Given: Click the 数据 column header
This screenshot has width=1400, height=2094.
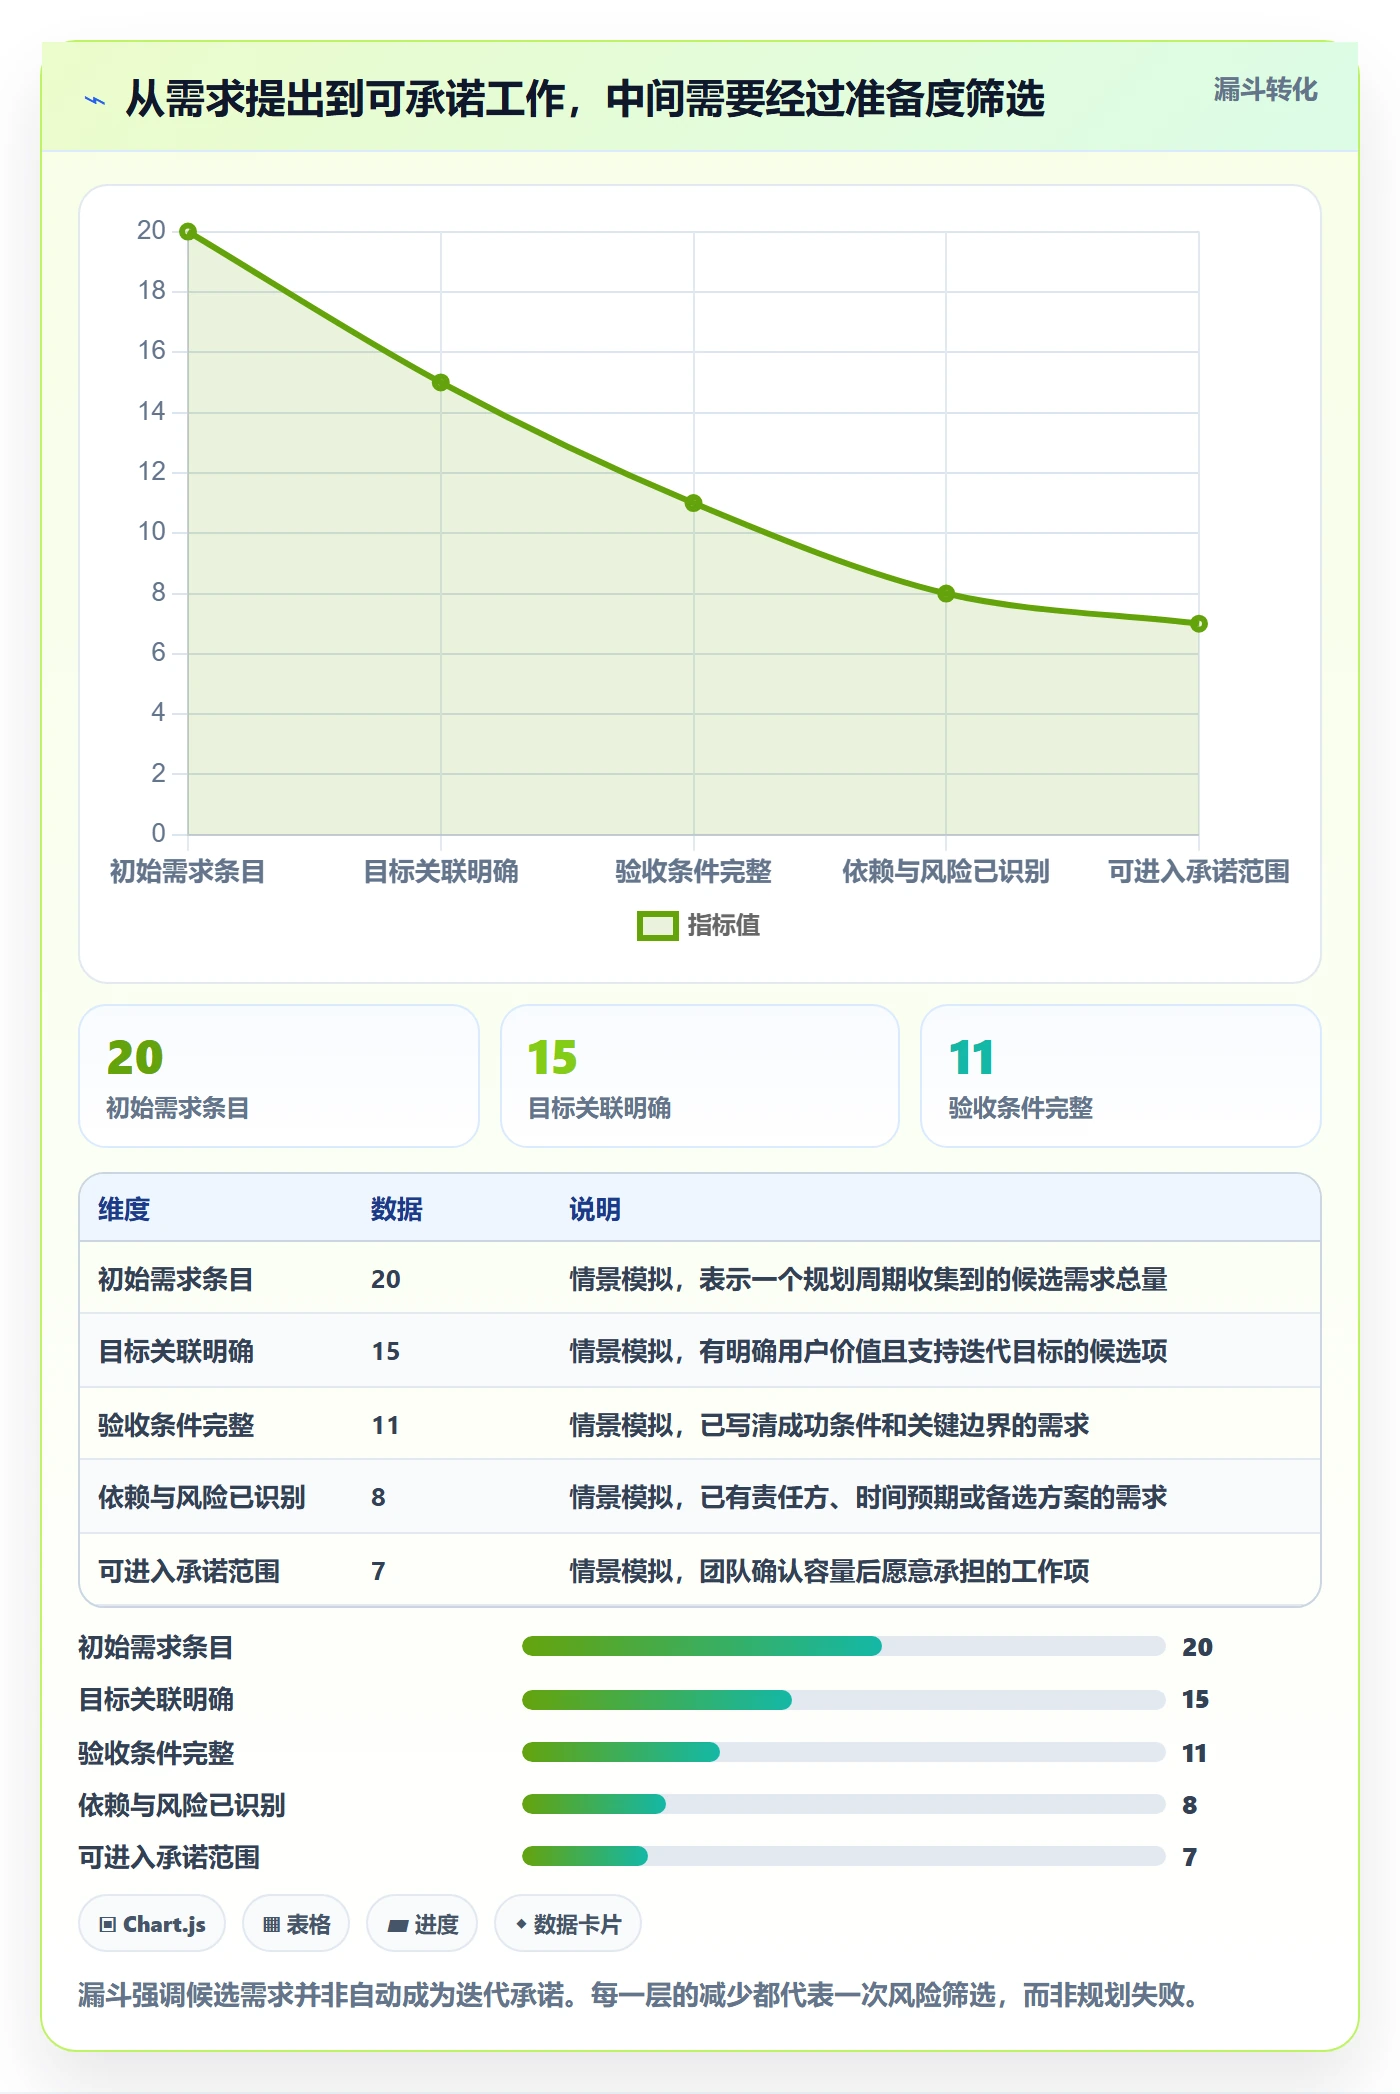Looking at the screenshot, I should coord(397,1209).
